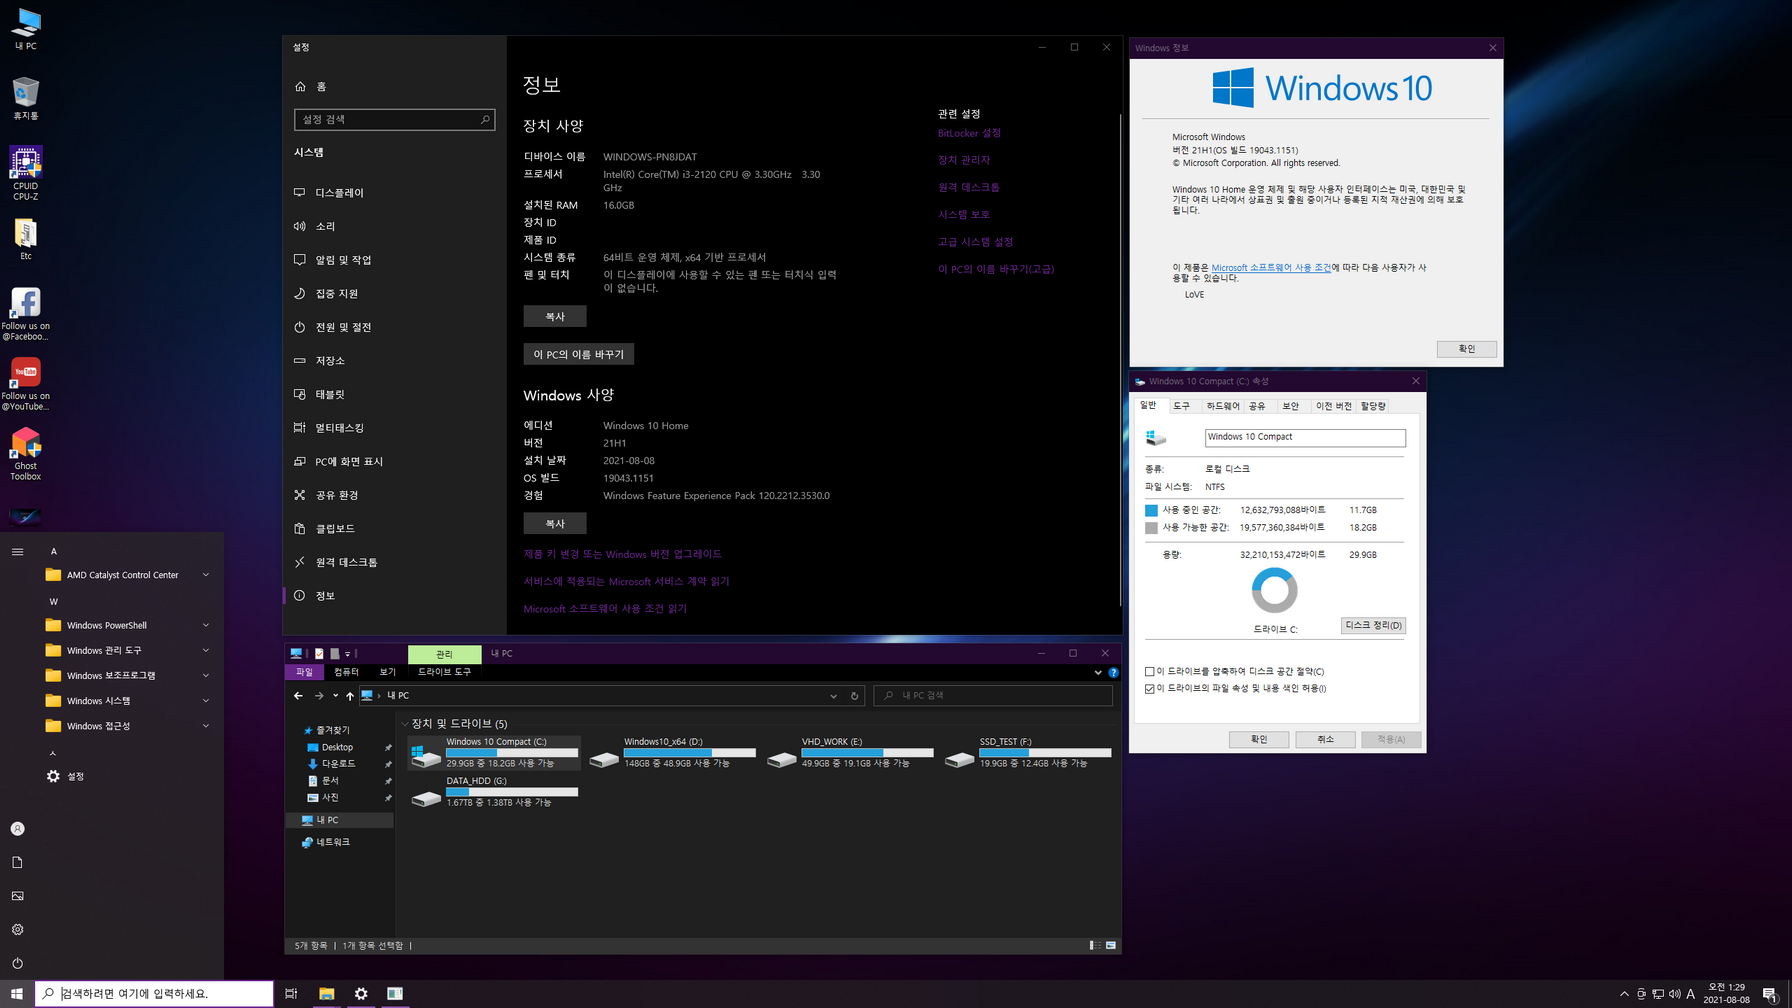Click the Power icon in Start menu
This screenshot has width=1792, height=1008.
[x=17, y=963]
